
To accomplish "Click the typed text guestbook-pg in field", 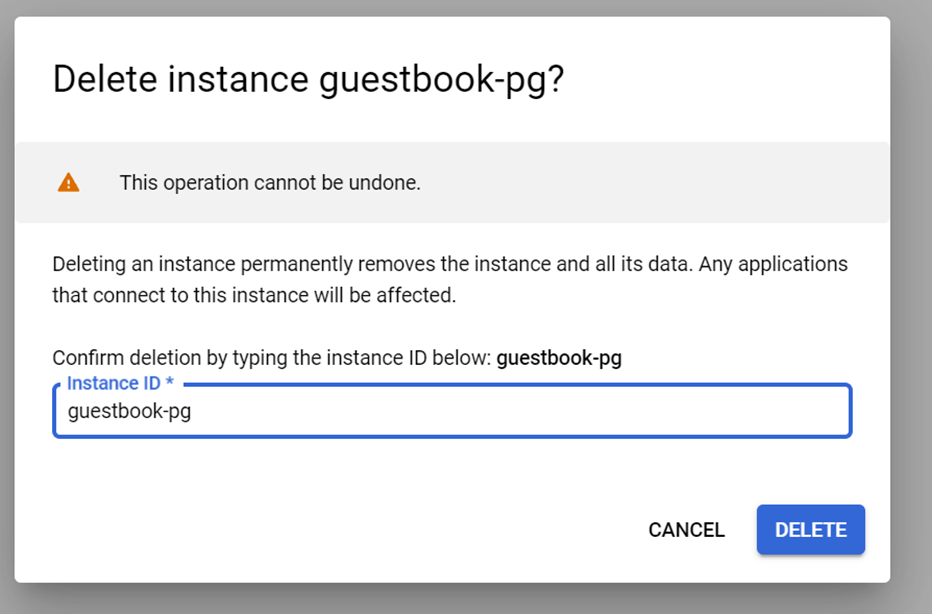I will point(129,411).
